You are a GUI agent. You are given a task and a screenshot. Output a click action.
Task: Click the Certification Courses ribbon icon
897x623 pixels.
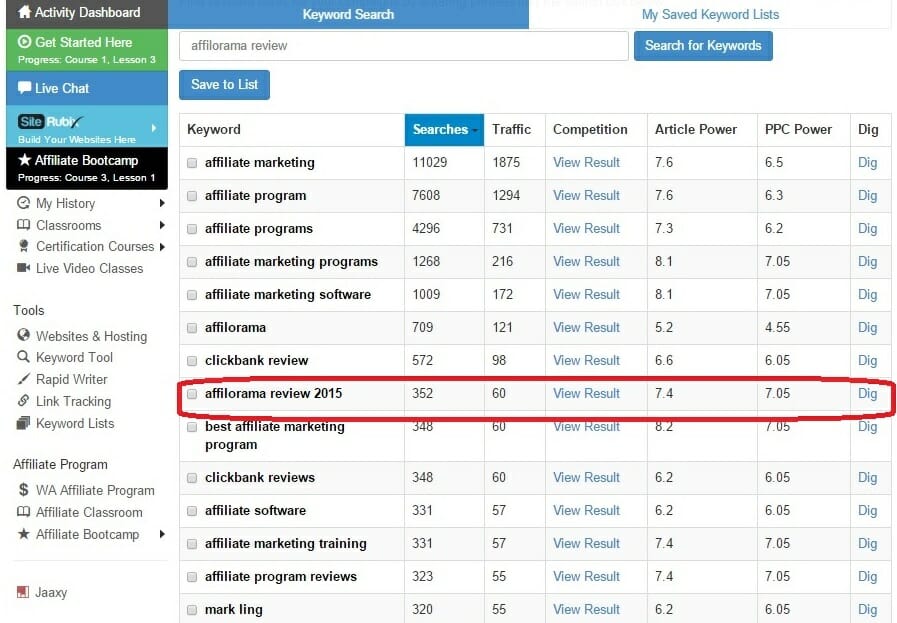[23, 246]
